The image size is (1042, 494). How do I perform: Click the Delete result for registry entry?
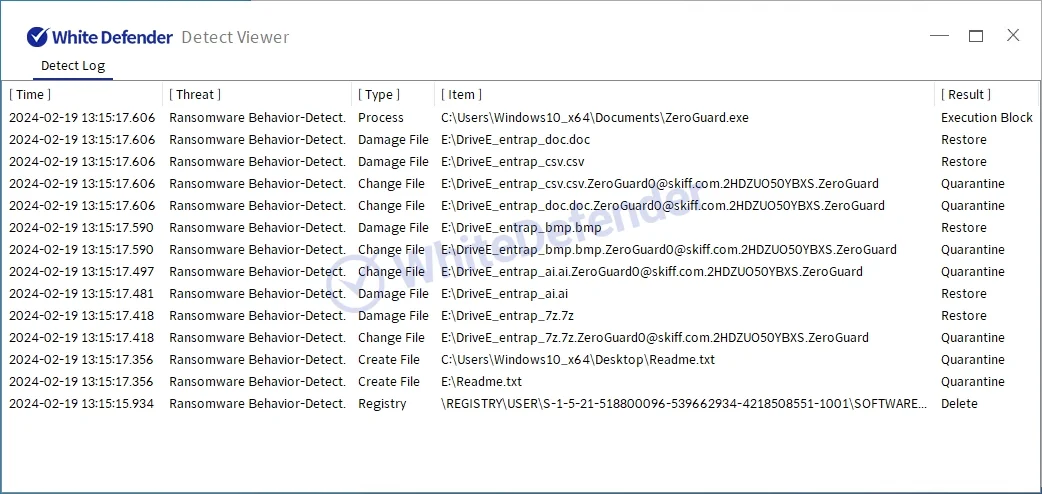point(959,404)
